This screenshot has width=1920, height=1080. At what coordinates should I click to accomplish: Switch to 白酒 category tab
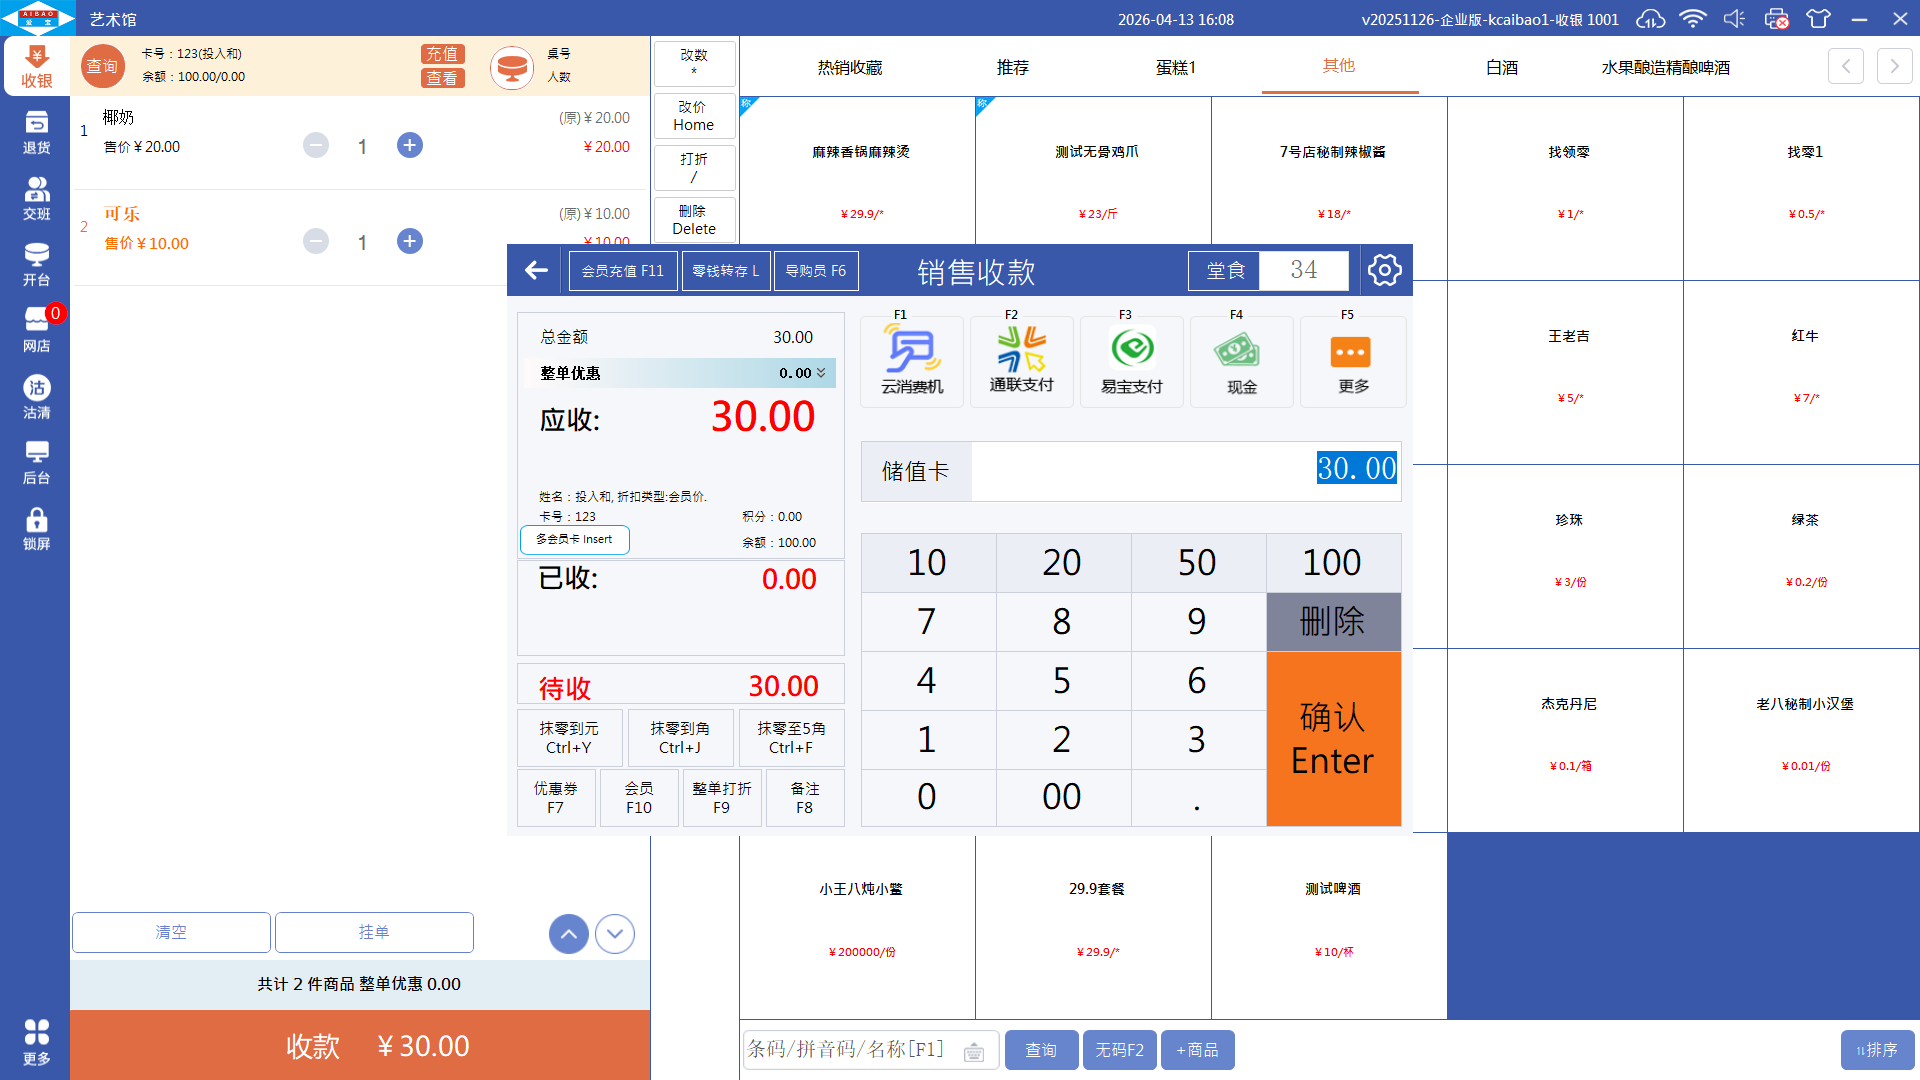pos(1501,67)
